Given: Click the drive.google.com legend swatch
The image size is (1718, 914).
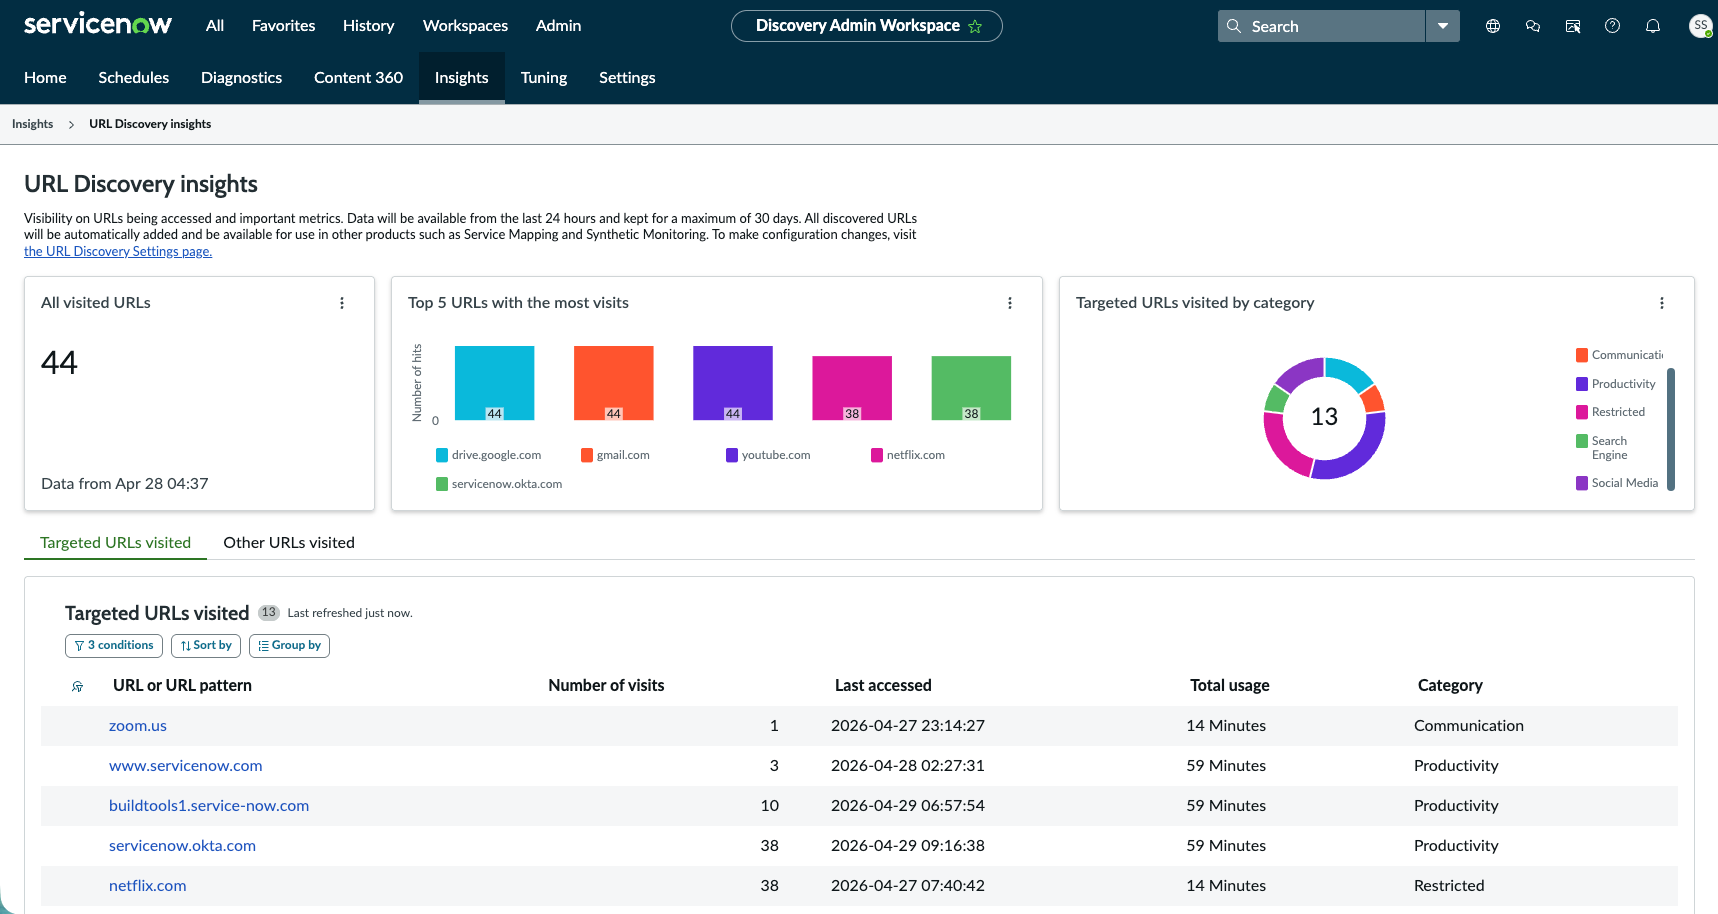Looking at the screenshot, I should pyautogui.click(x=442, y=455).
